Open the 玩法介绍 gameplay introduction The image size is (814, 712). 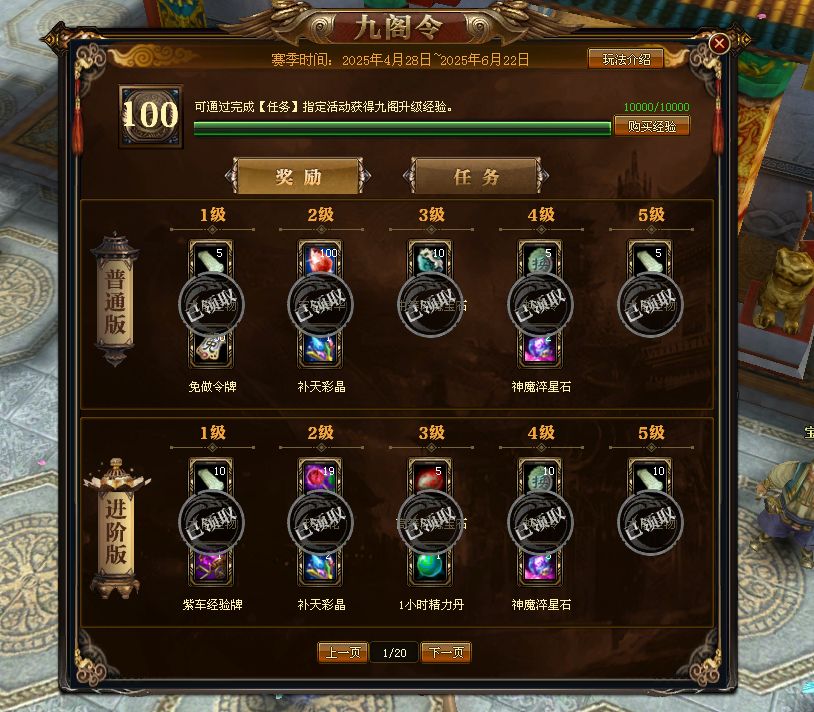pos(626,59)
